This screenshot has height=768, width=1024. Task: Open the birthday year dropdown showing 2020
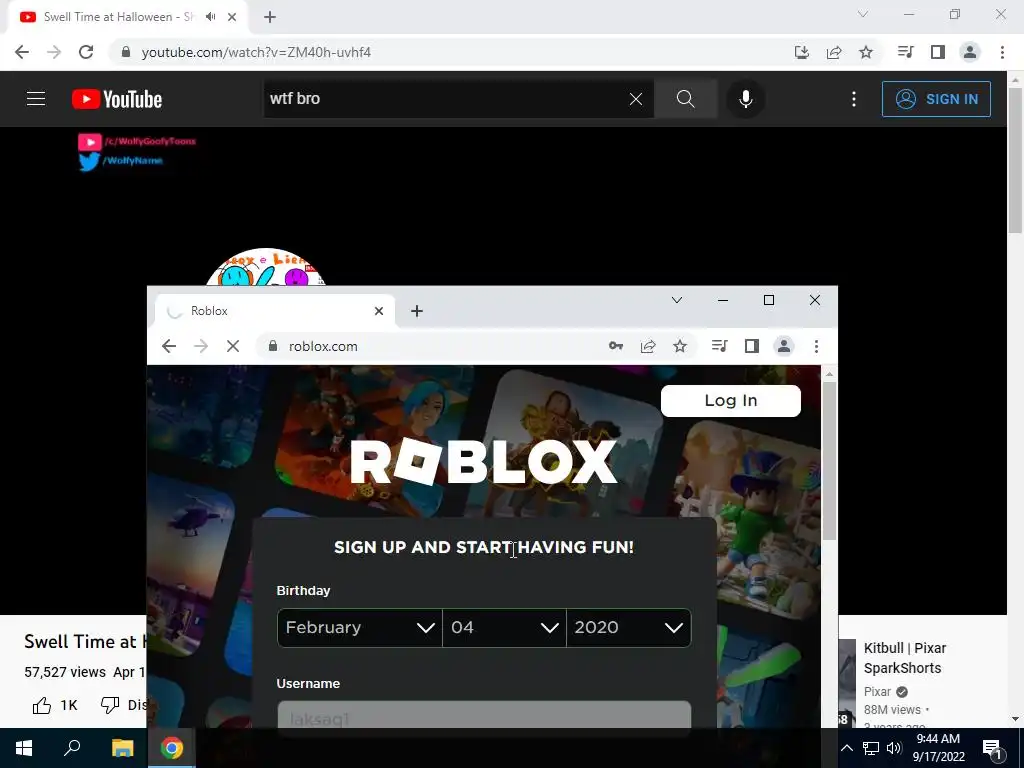[x=628, y=628]
